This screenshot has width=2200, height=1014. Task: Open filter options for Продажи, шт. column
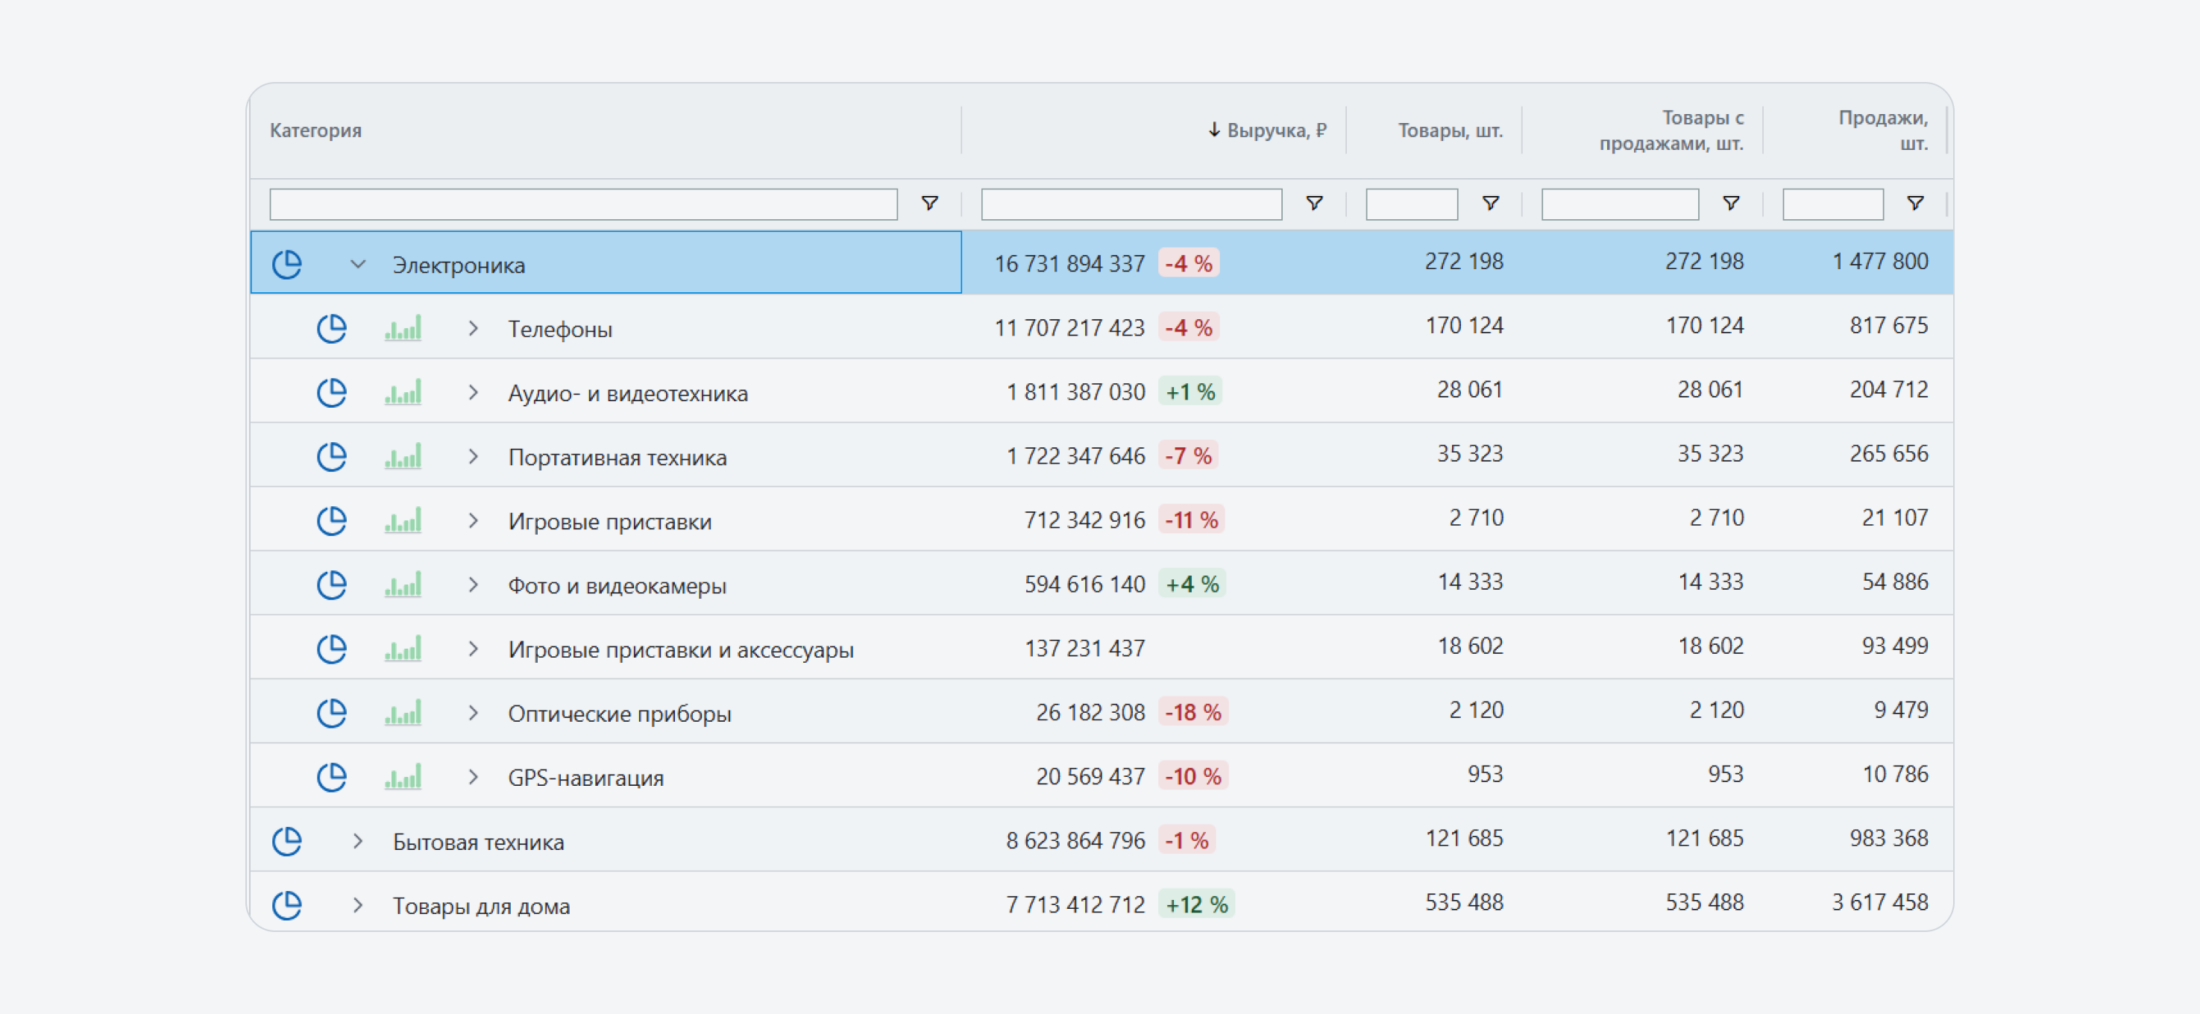[x=1916, y=203]
